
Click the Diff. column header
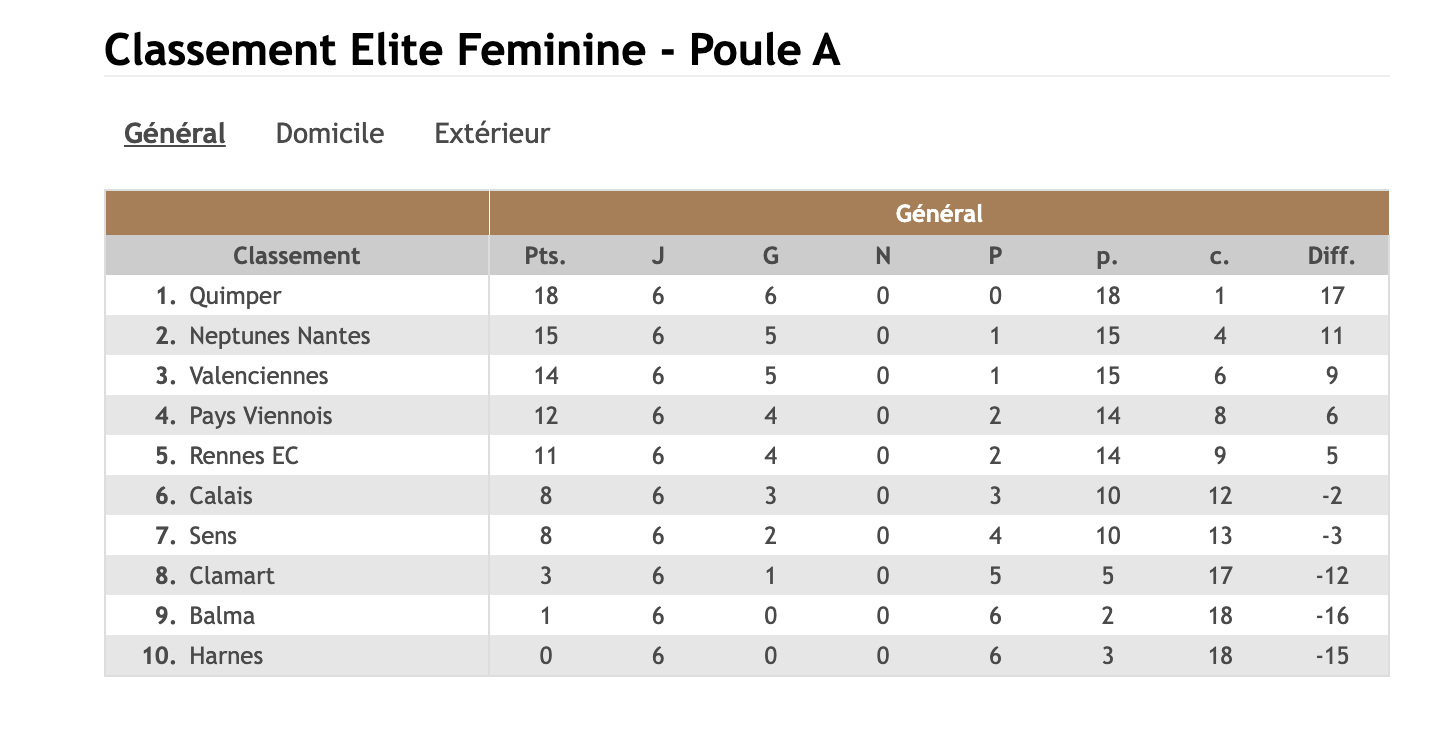click(x=1331, y=256)
